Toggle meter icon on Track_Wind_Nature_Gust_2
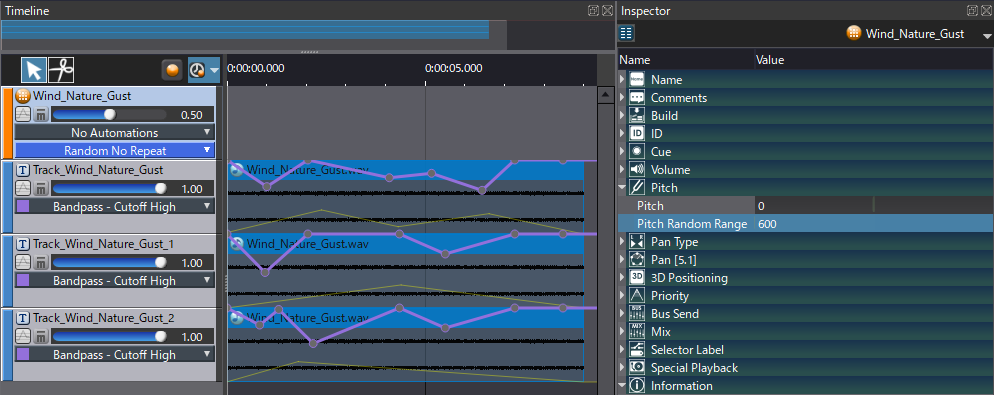 pyautogui.click(x=41, y=336)
